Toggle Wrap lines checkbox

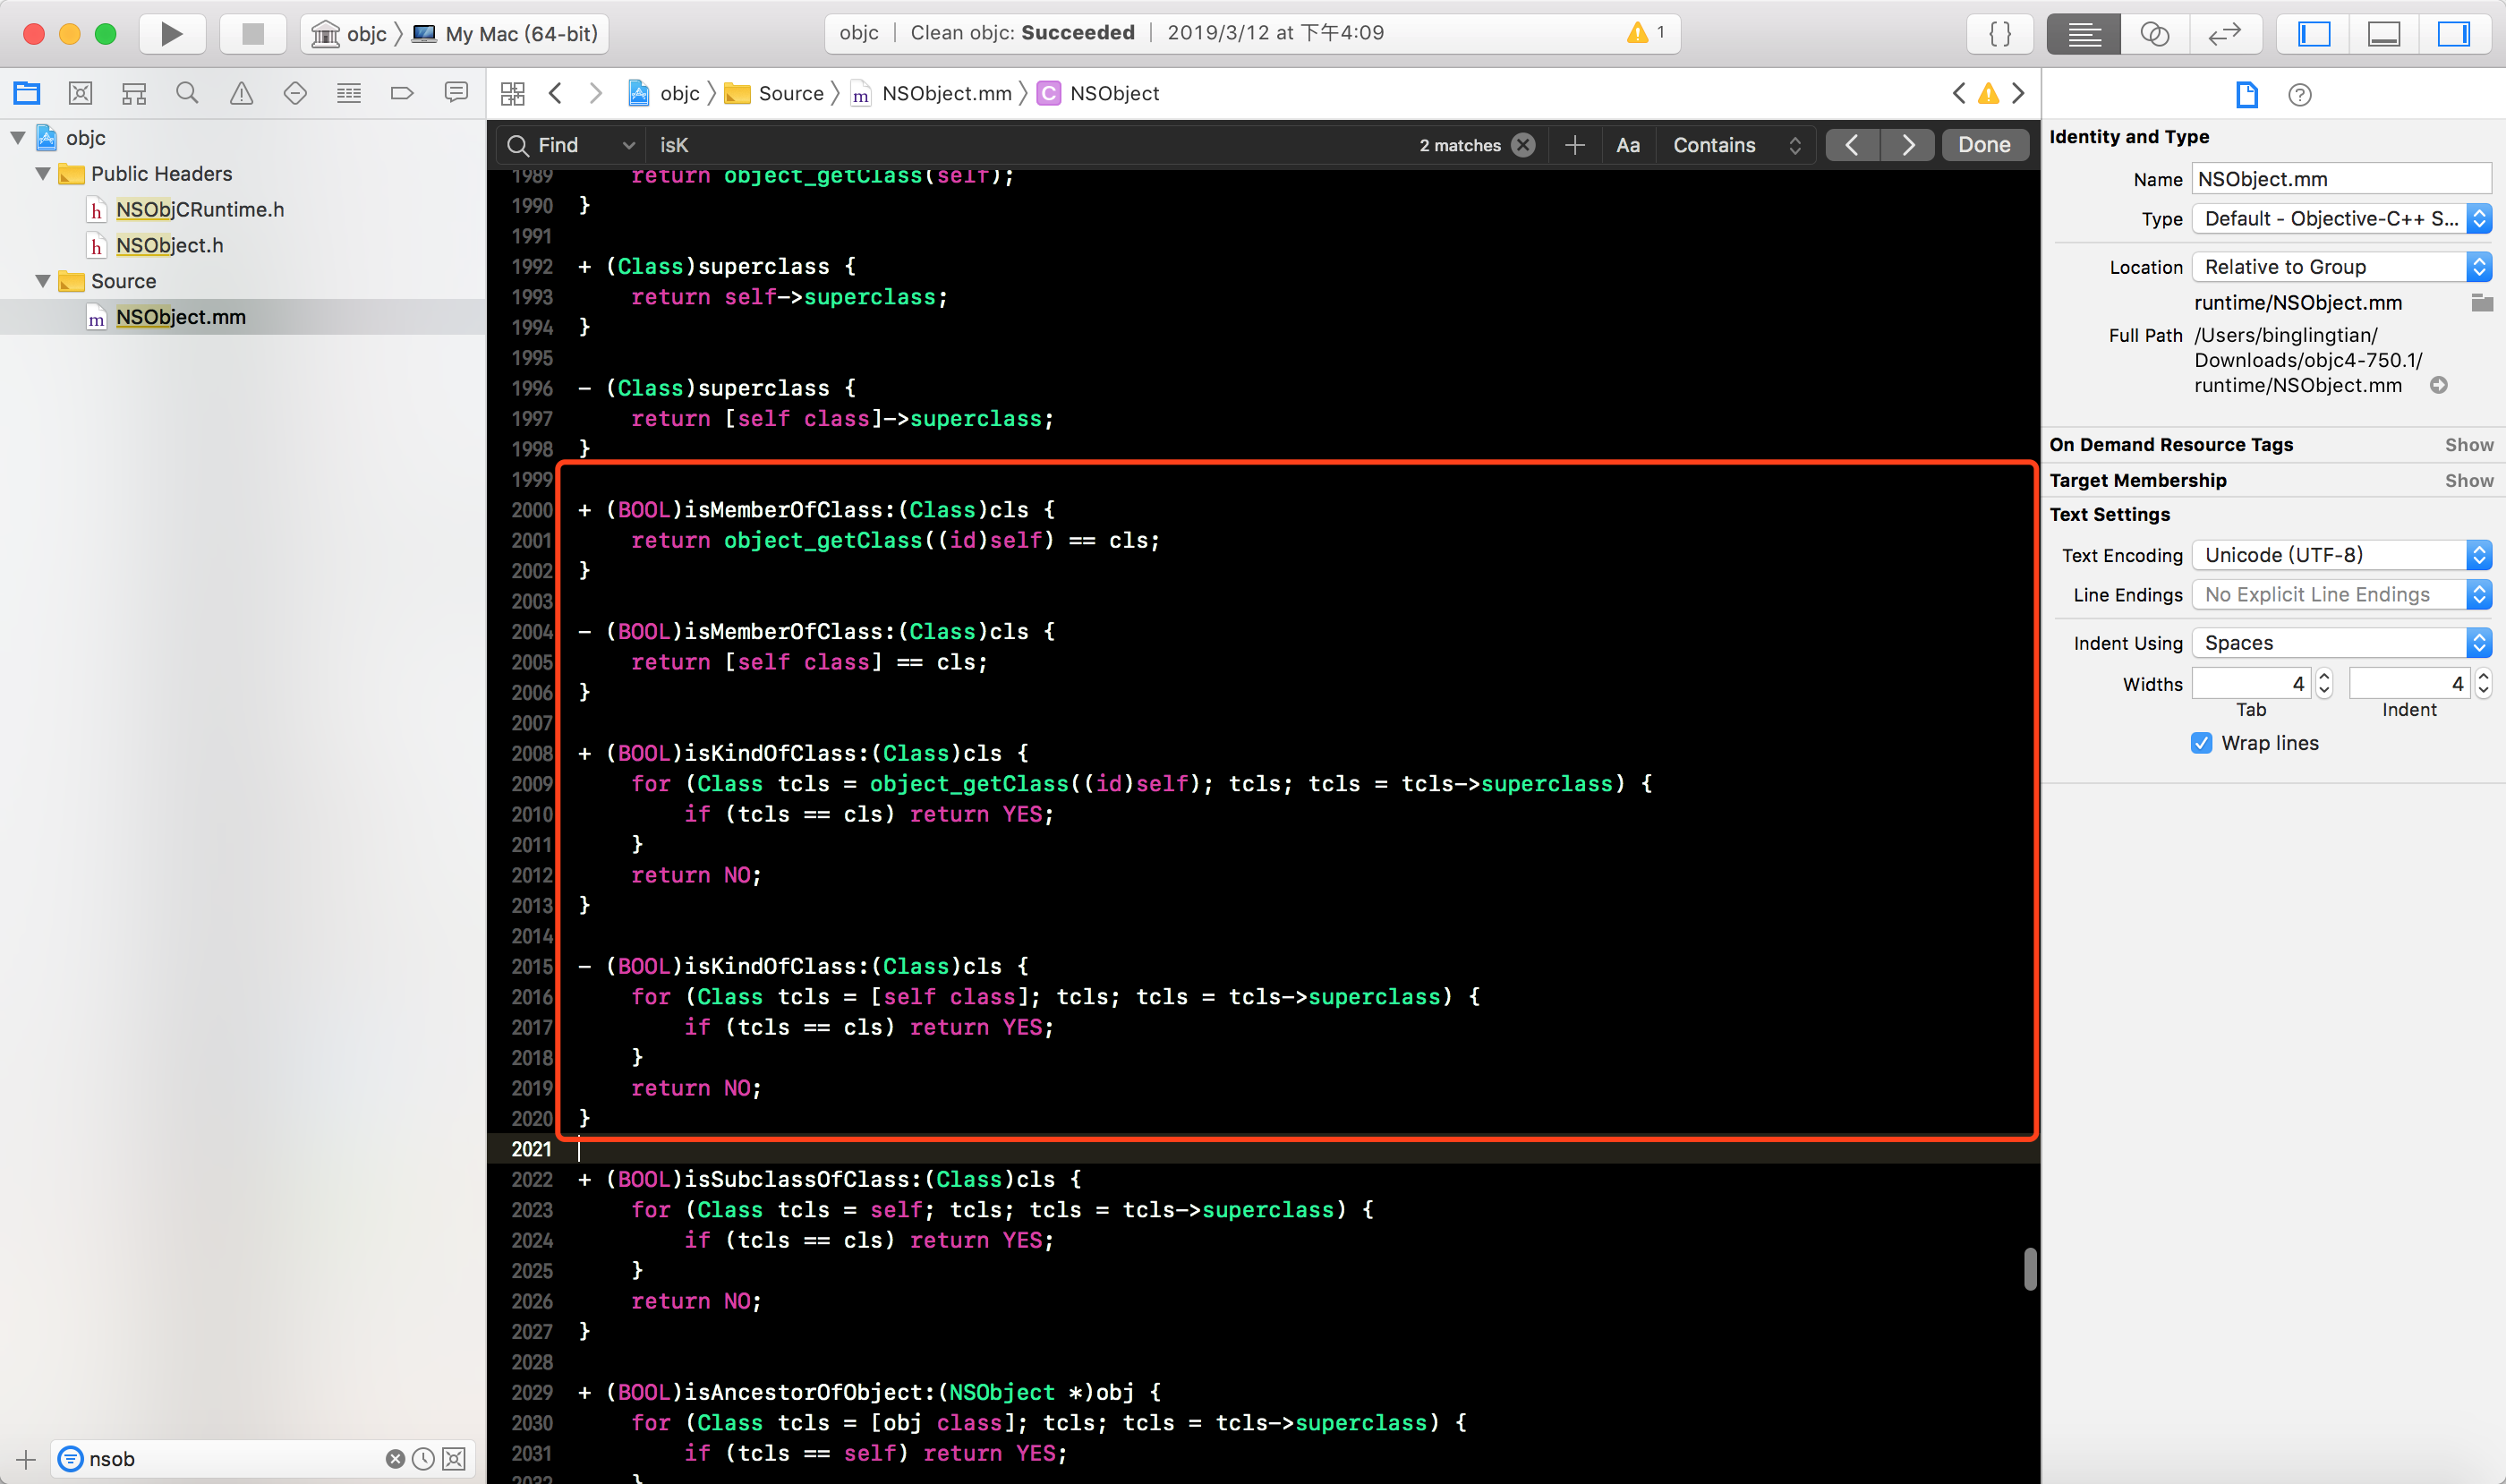[2201, 743]
